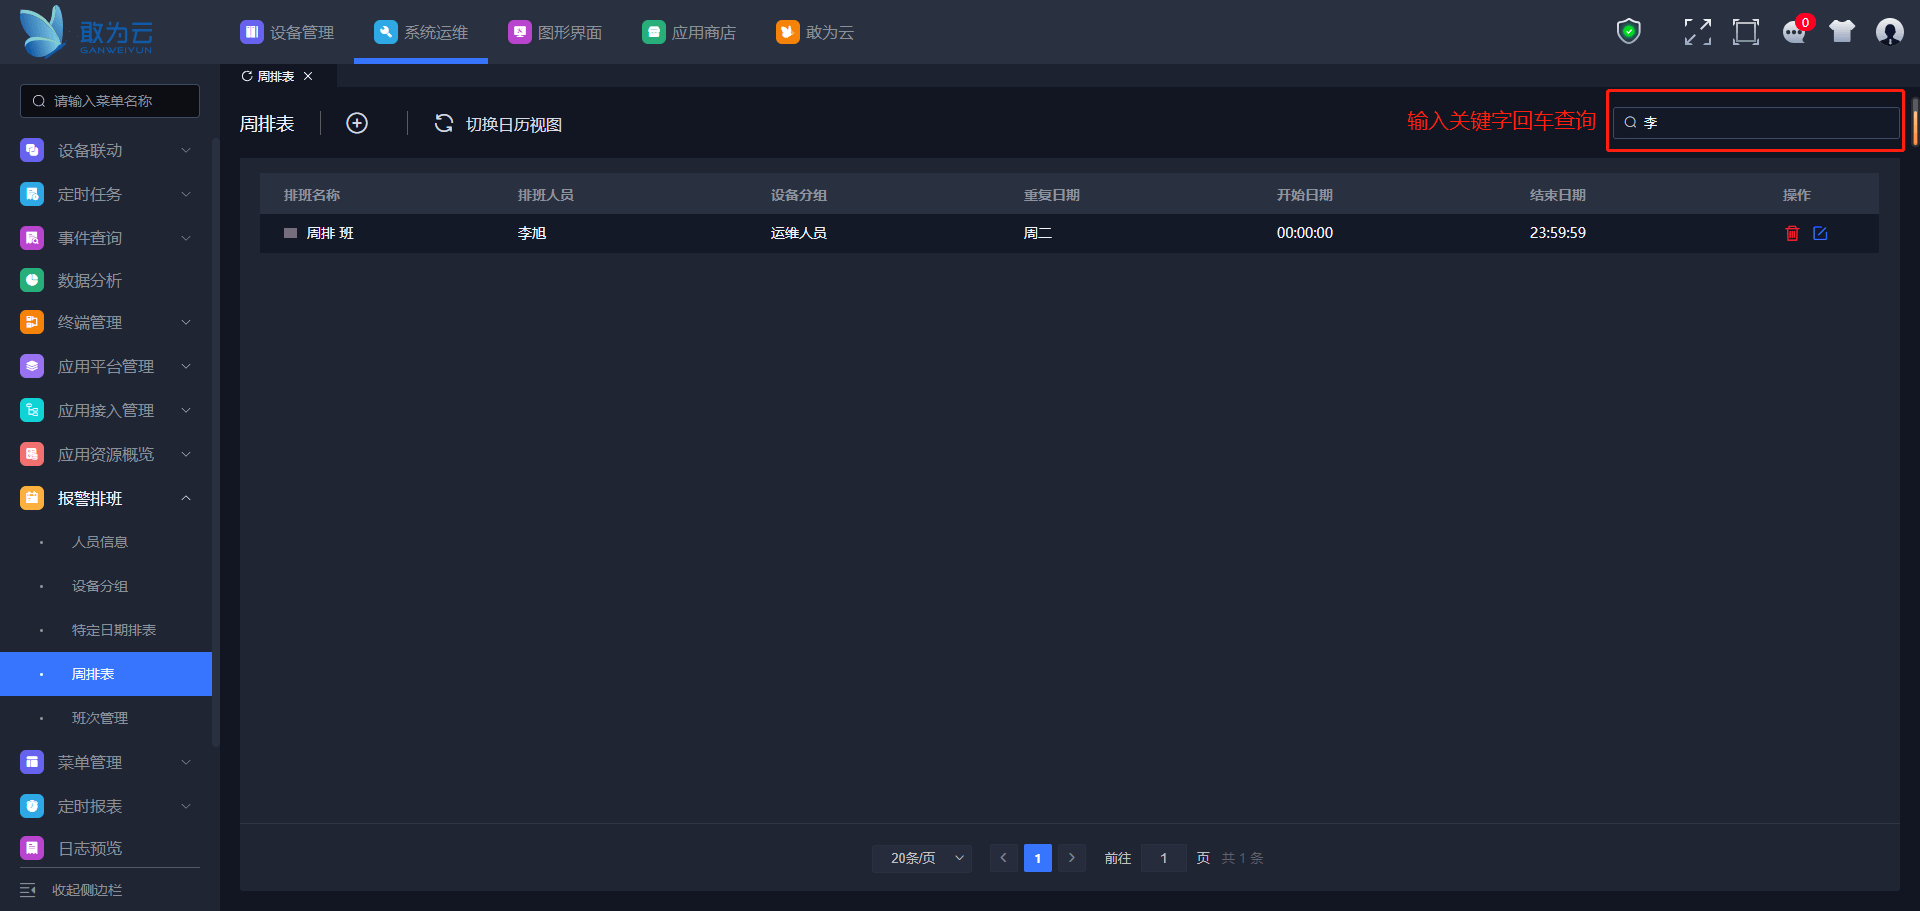The height and width of the screenshot is (911, 1920).
Task: Open 班次管理 submenu item
Action: [100, 718]
